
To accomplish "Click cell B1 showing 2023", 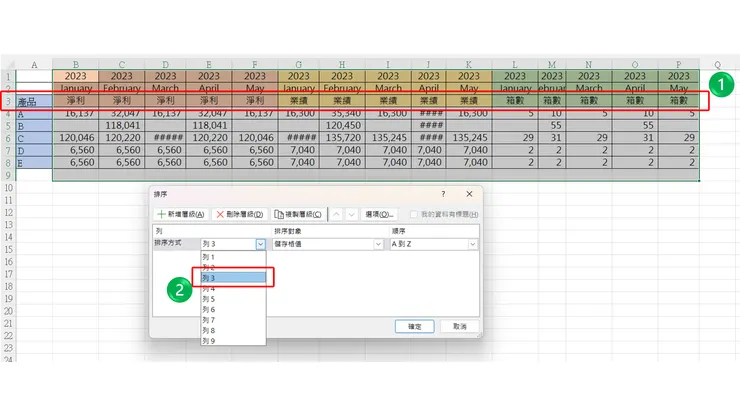I will pos(76,76).
